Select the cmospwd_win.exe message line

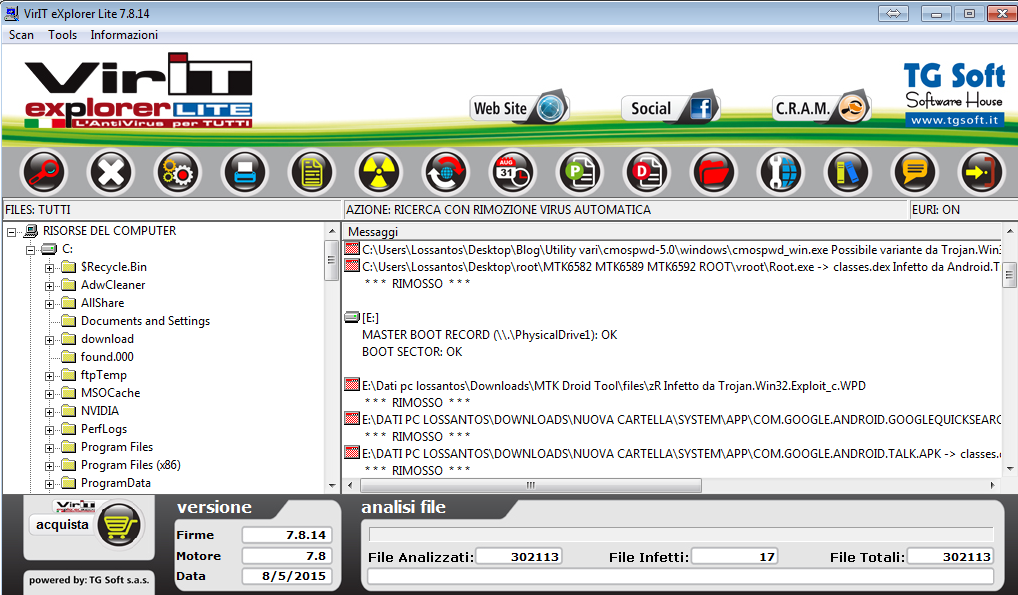pos(673,249)
